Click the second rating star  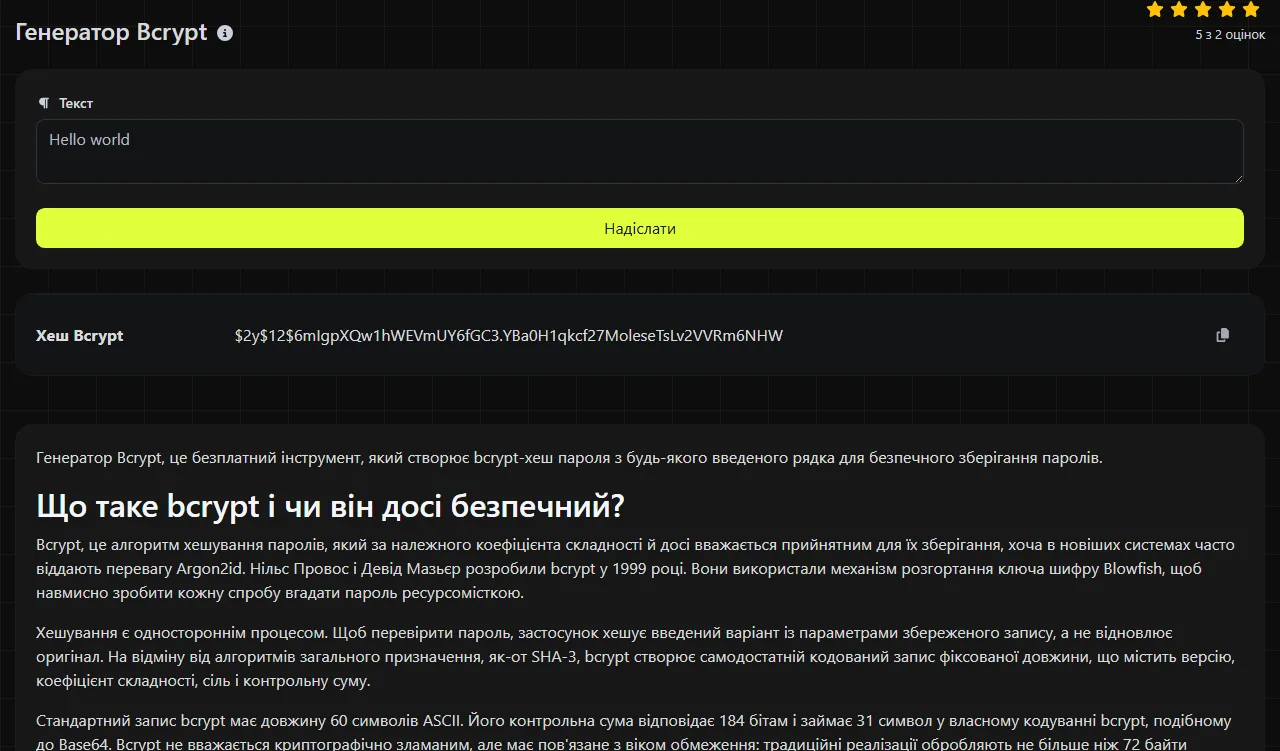point(1179,9)
